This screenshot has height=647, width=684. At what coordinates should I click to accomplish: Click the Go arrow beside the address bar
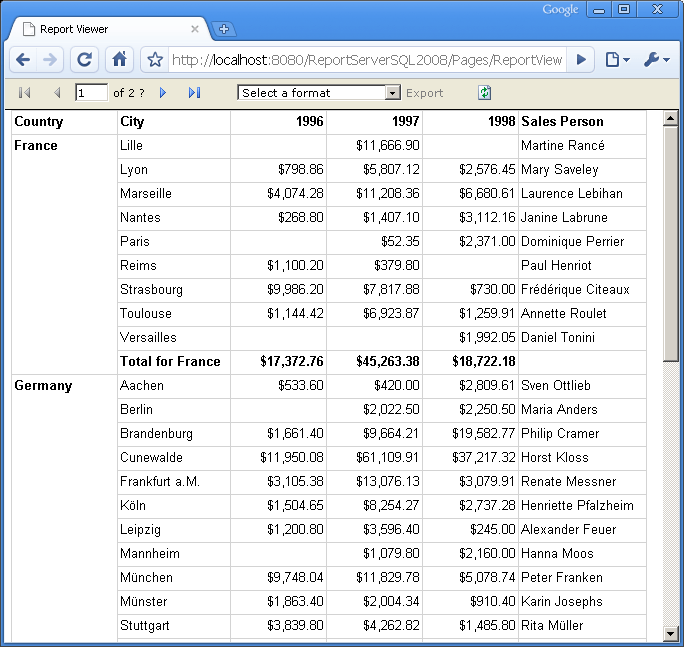[581, 59]
